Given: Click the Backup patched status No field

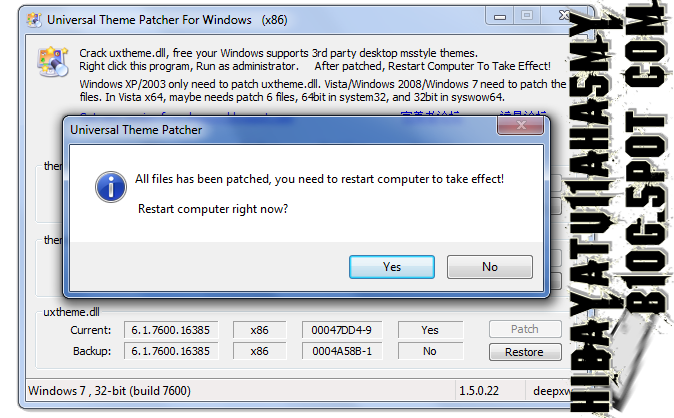Looking at the screenshot, I should point(430,351).
